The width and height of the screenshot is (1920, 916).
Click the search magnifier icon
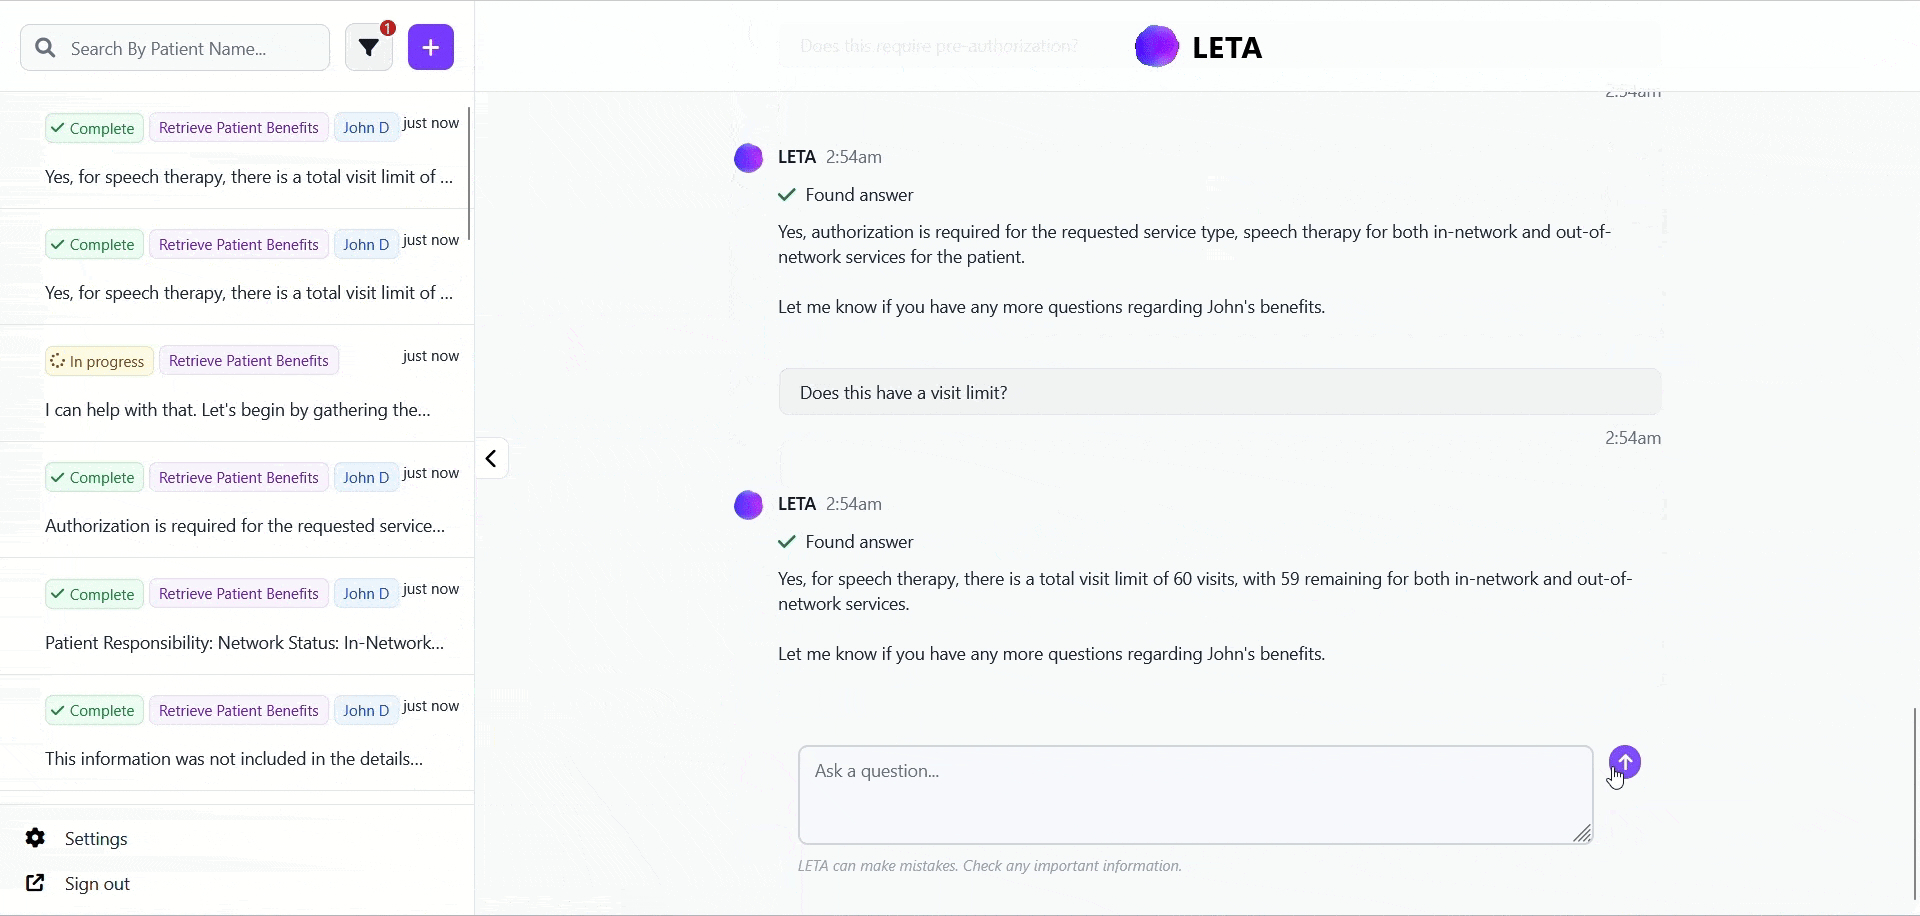point(45,48)
